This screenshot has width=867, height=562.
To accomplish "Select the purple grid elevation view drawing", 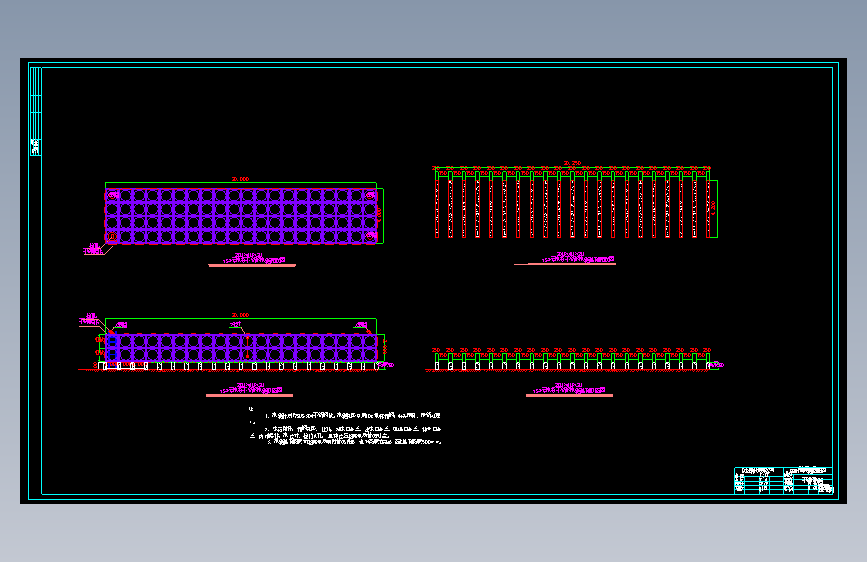I will (x=241, y=347).
